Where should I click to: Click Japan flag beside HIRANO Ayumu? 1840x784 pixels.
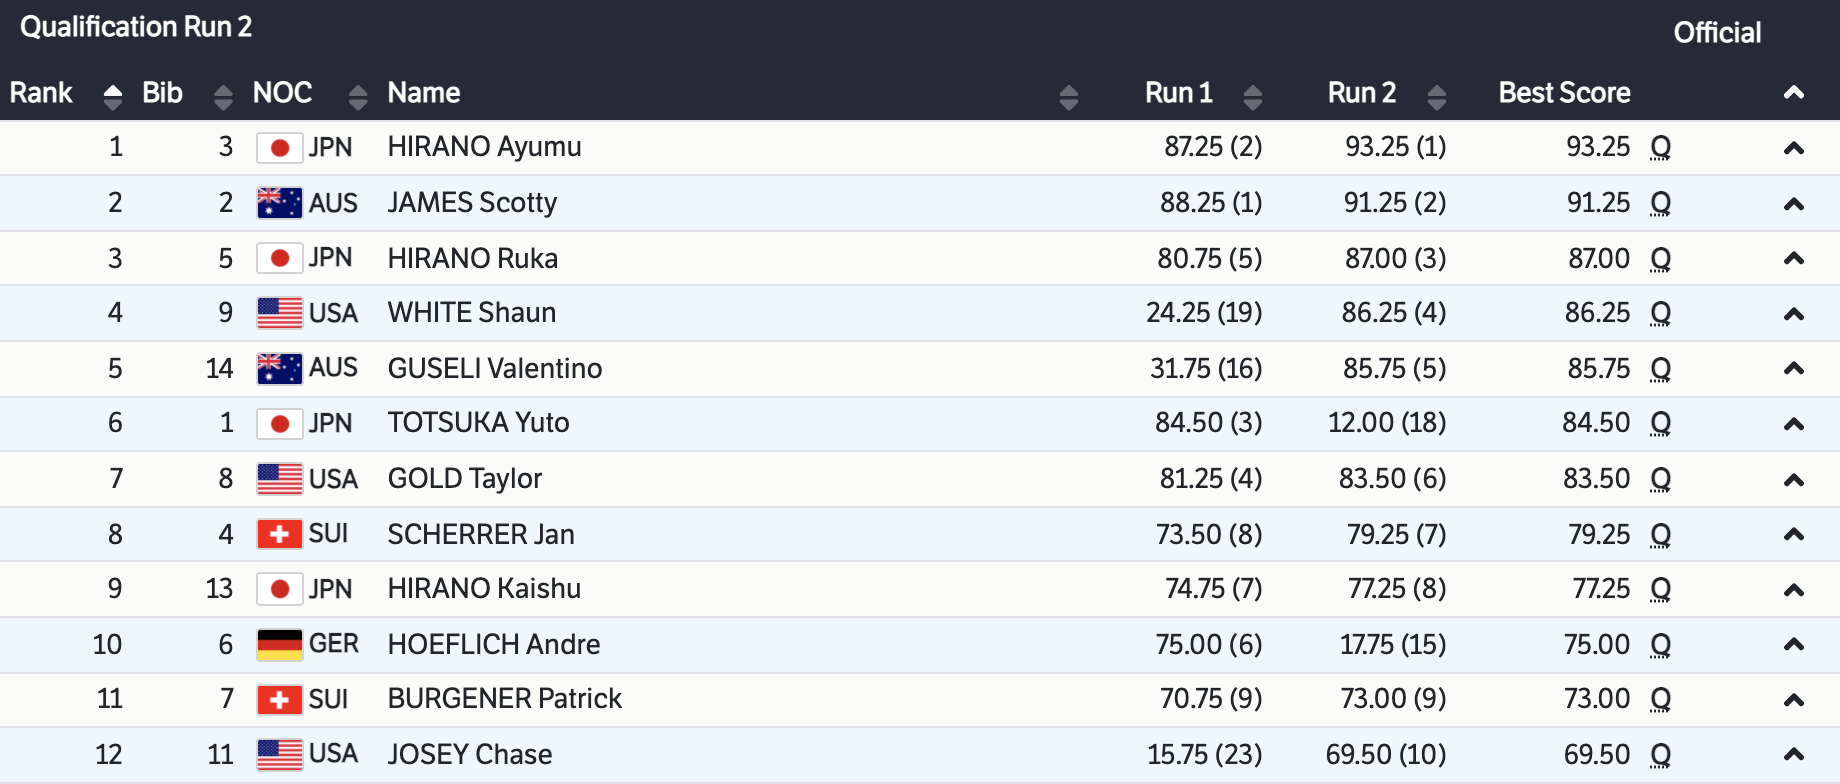click(x=279, y=148)
